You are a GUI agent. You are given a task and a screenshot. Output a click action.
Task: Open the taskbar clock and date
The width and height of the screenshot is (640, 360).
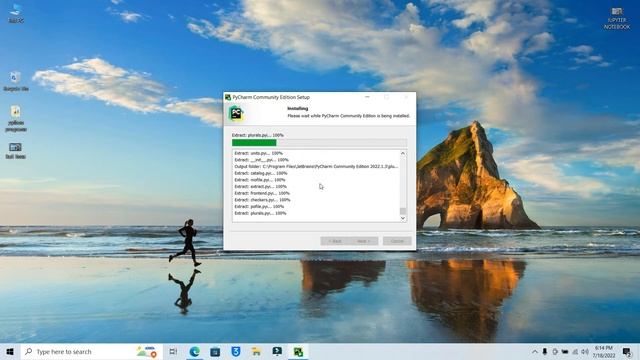(604, 351)
